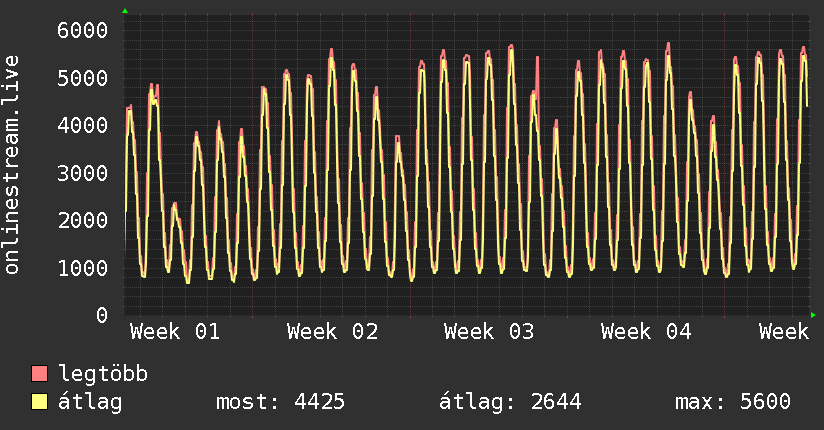Select the Week 04 axis label

[x=646, y=332]
